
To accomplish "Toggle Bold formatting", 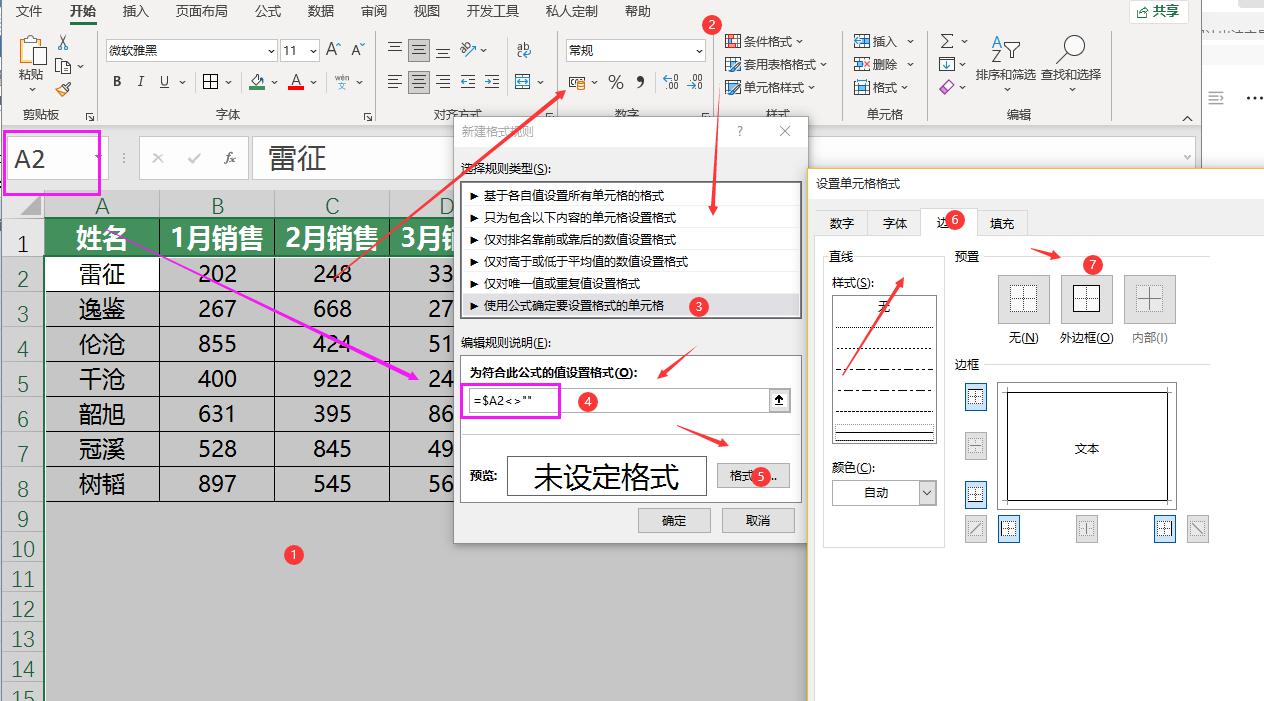I will pyautogui.click(x=117, y=82).
